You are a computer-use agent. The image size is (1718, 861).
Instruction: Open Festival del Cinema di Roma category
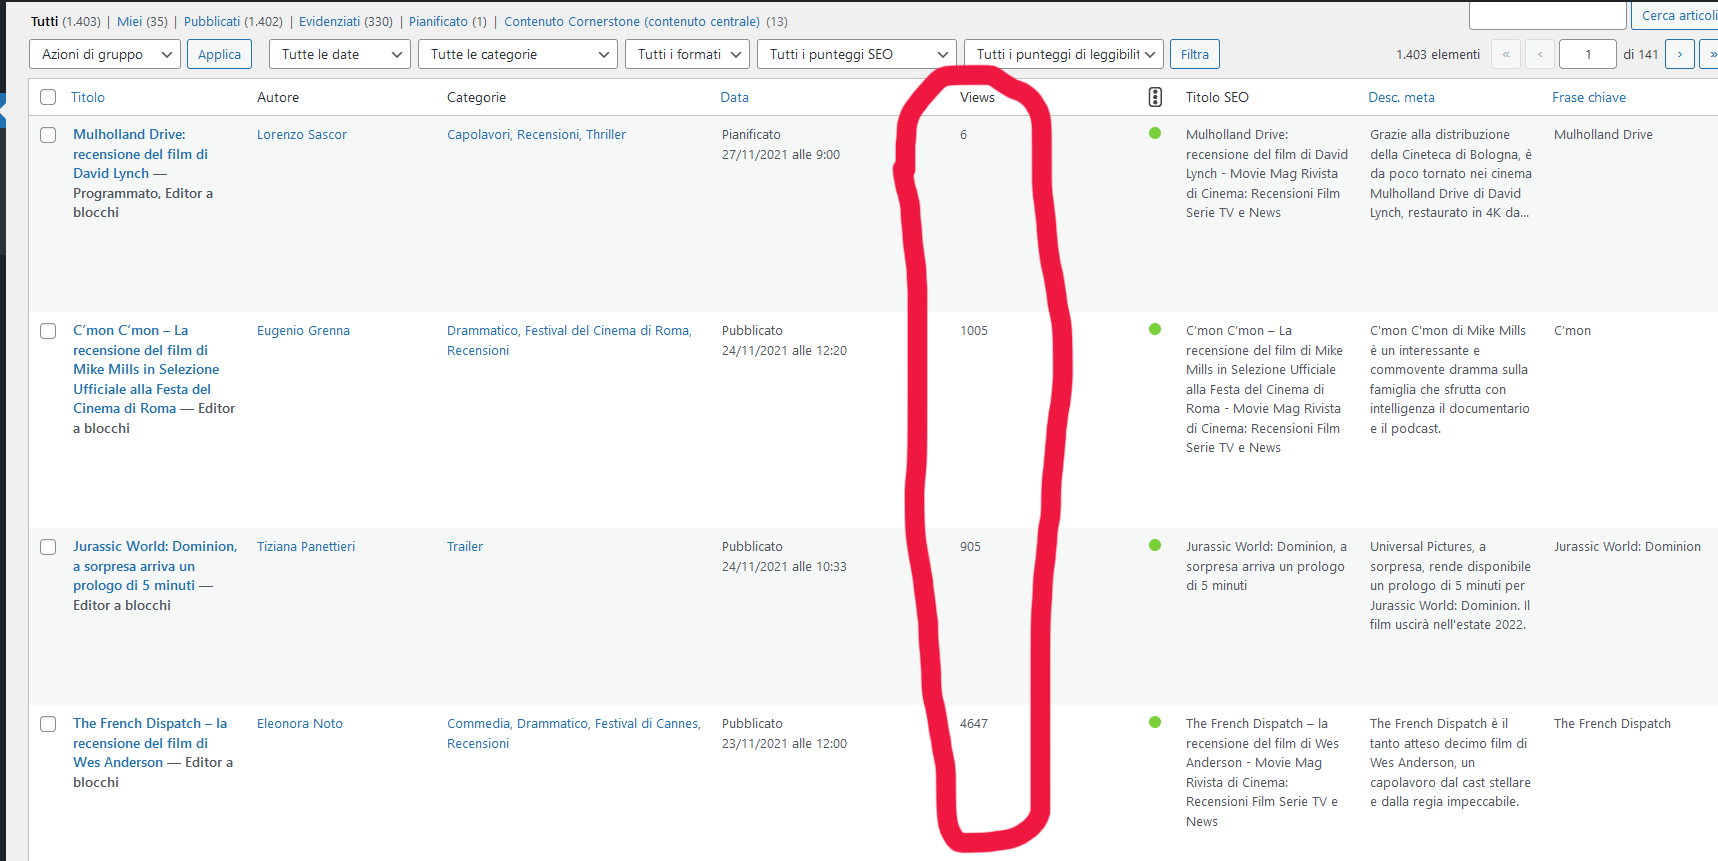(x=607, y=330)
